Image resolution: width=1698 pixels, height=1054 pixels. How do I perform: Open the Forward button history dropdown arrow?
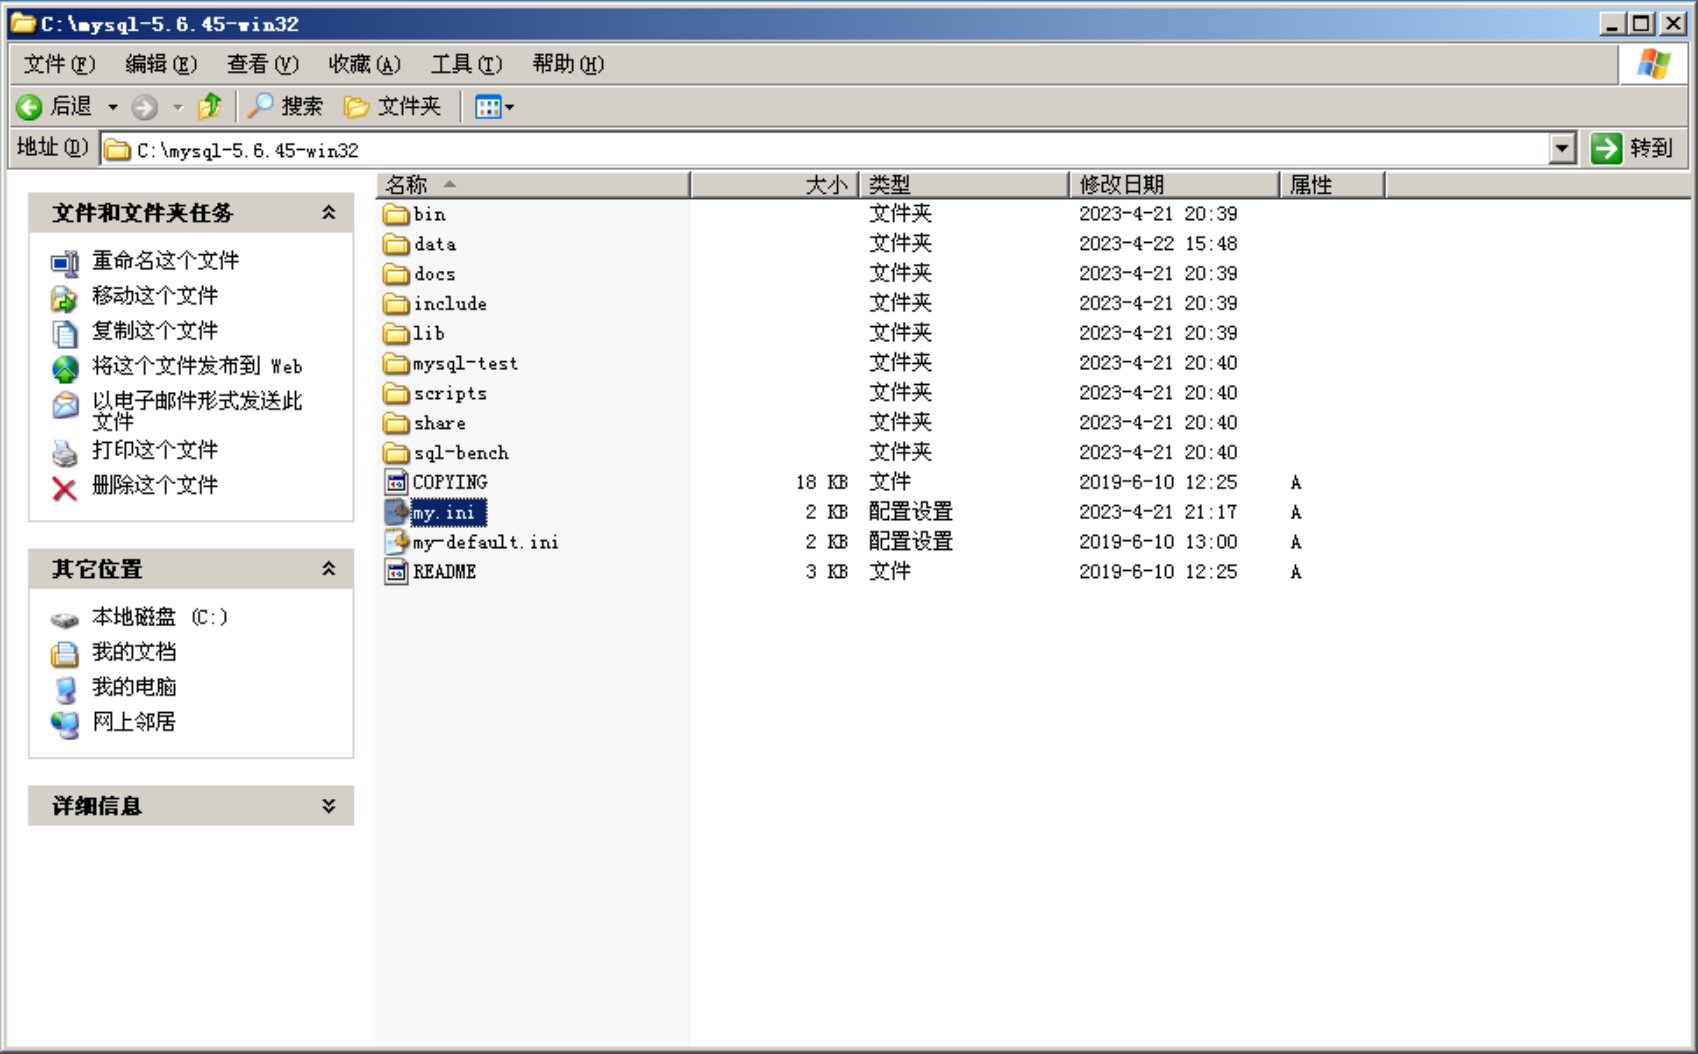[x=178, y=107]
